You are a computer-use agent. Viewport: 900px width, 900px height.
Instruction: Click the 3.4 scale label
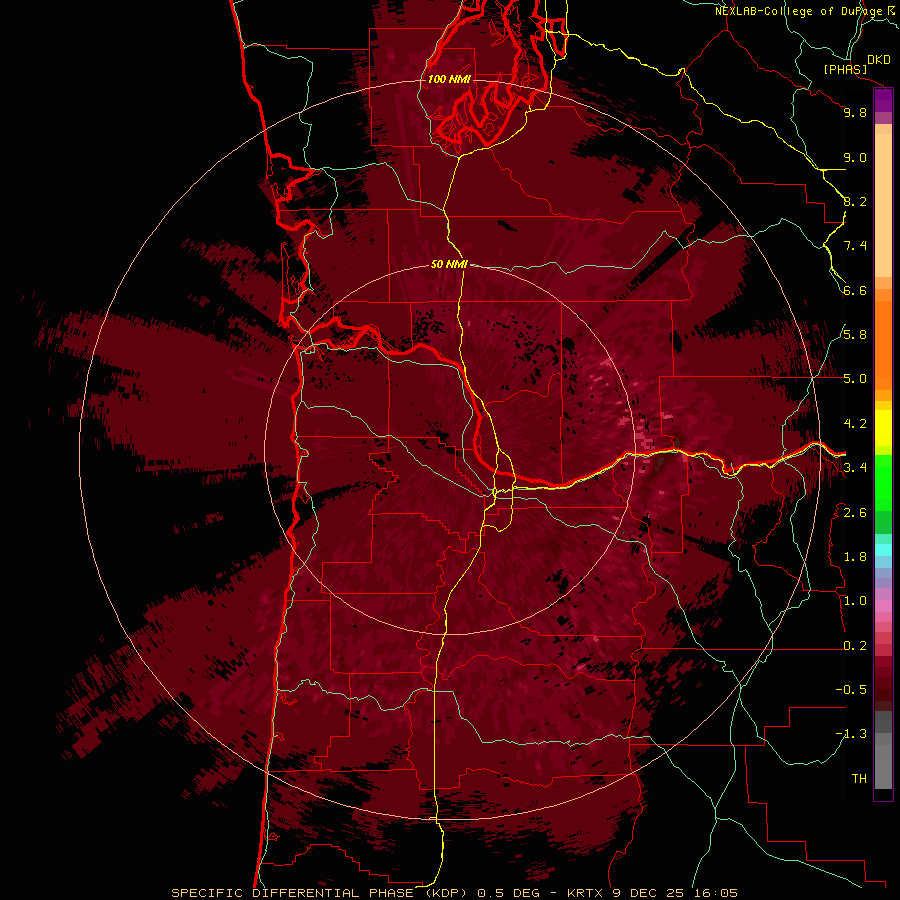855,468
